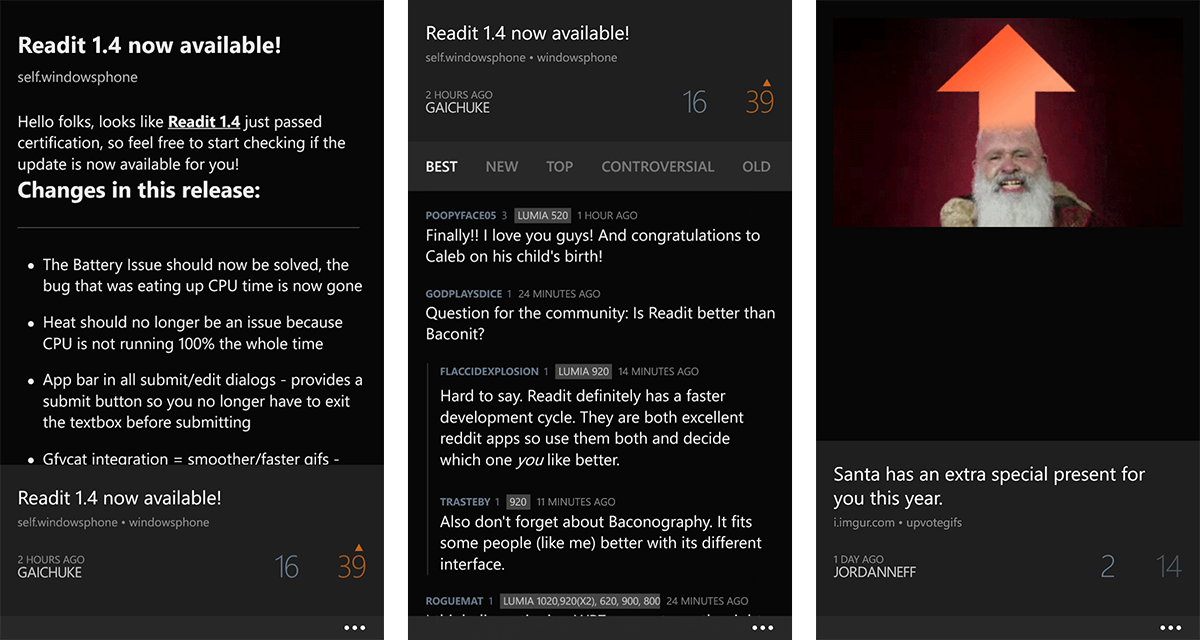1200x640 pixels.
Task: Select username TRASTEBY in comments
Action: click(465, 502)
